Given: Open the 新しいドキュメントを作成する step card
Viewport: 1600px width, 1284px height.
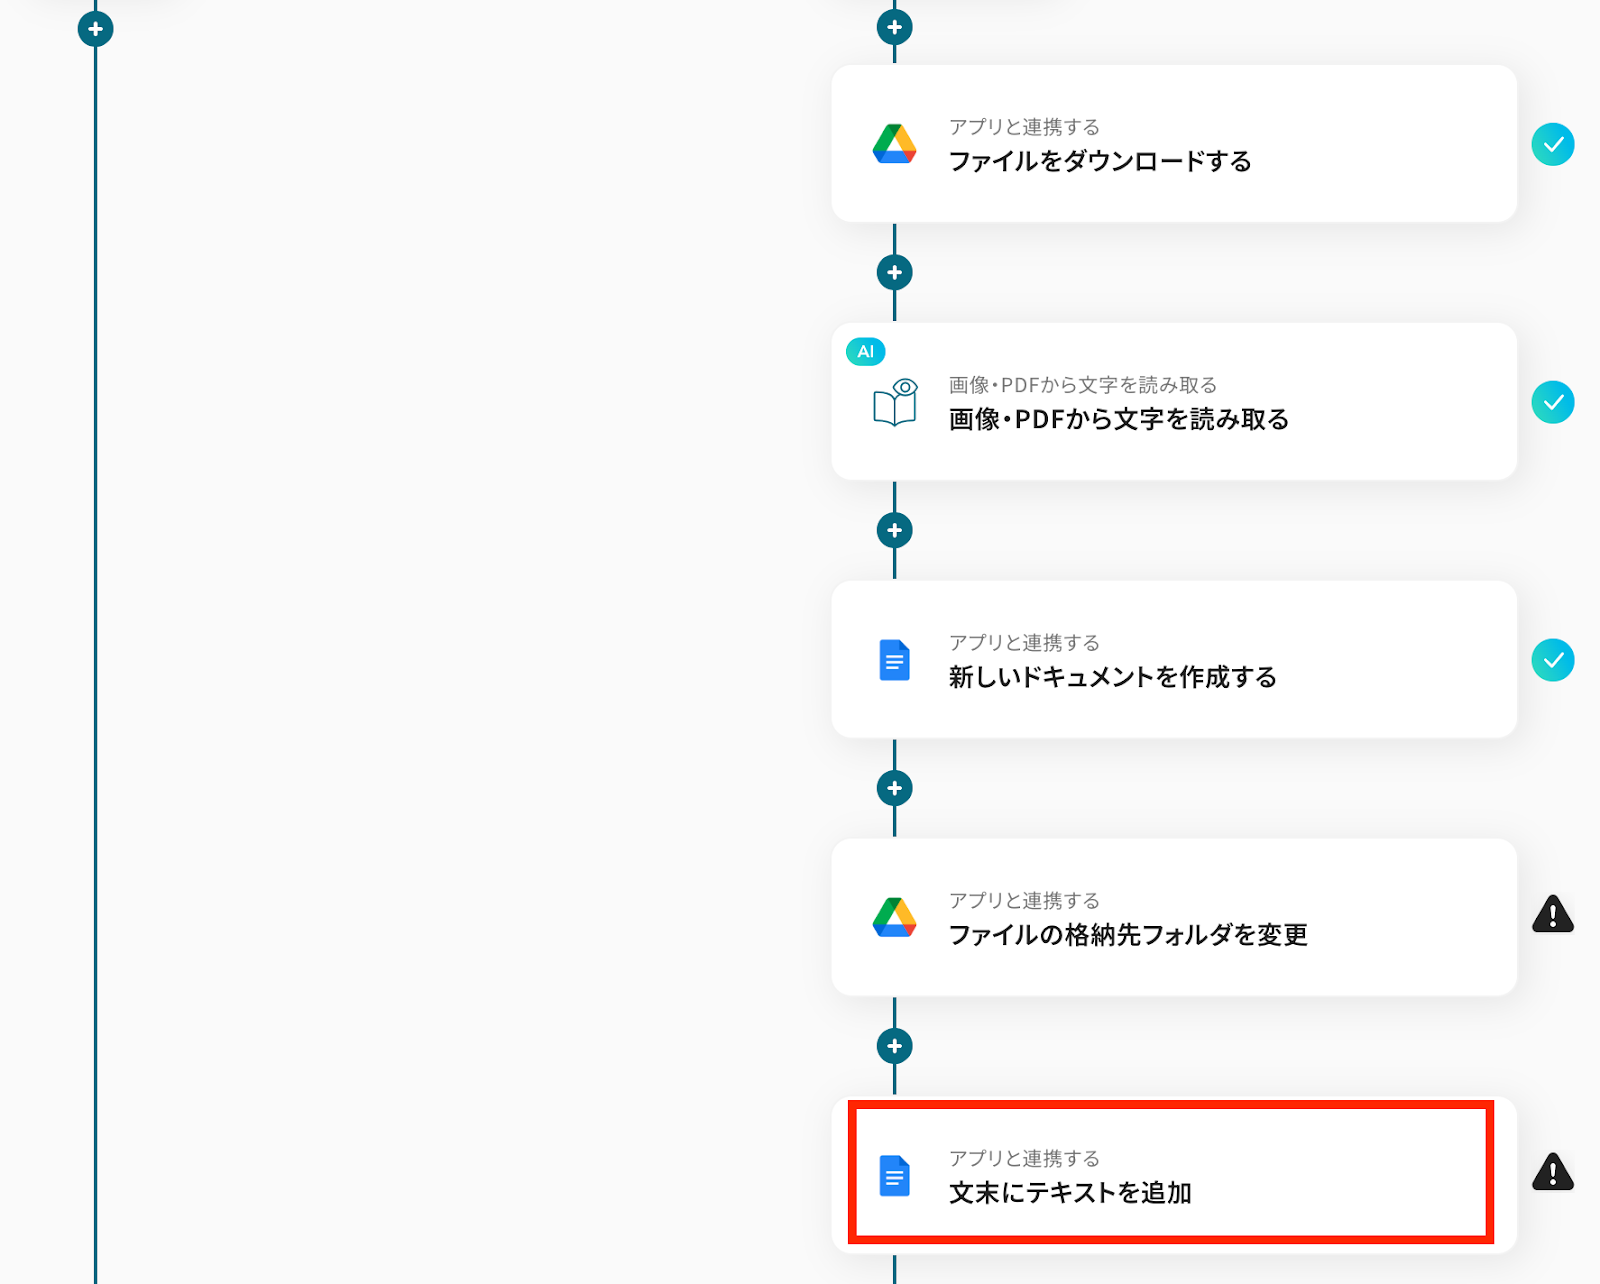Looking at the screenshot, I should [x=1174, y=660].
